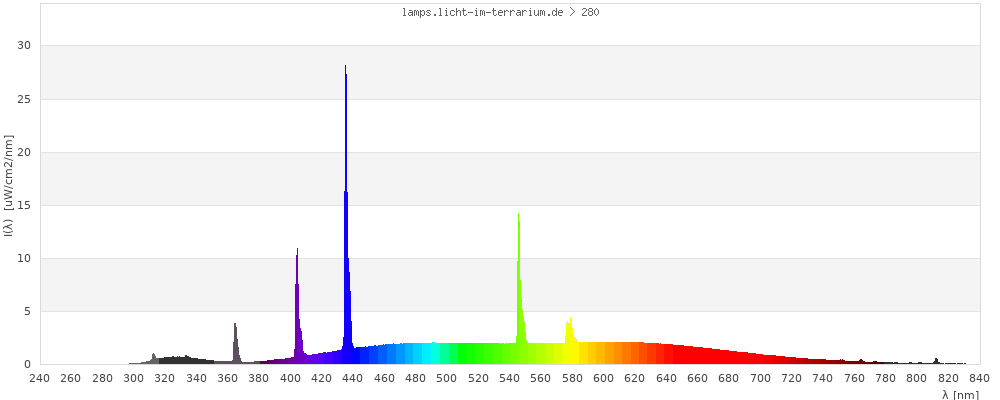Click the λ [nm] x-axis title
This screenshot has width=1000, height=400.
(960, 394)
